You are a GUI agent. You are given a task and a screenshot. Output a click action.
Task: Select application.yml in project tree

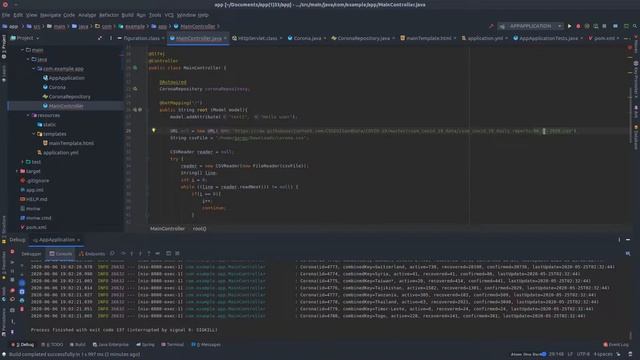coord(61,153)
